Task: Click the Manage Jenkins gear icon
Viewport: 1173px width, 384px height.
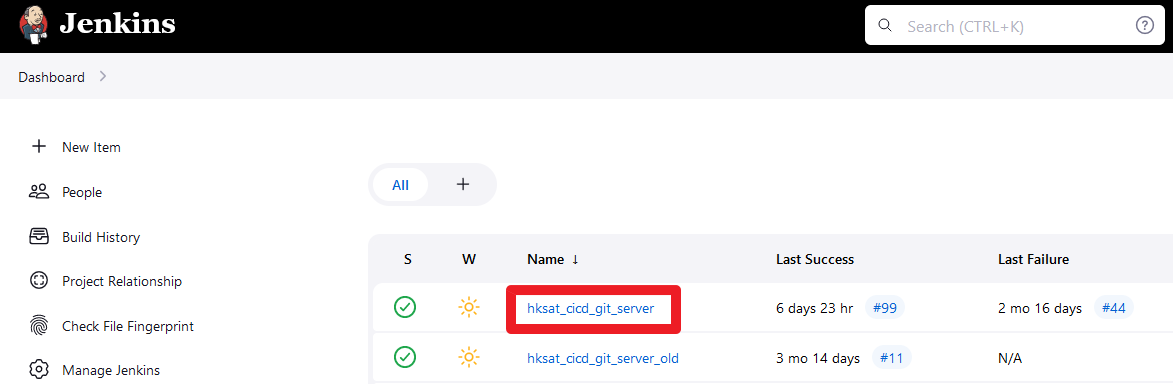Action: [x=38, y=370]
